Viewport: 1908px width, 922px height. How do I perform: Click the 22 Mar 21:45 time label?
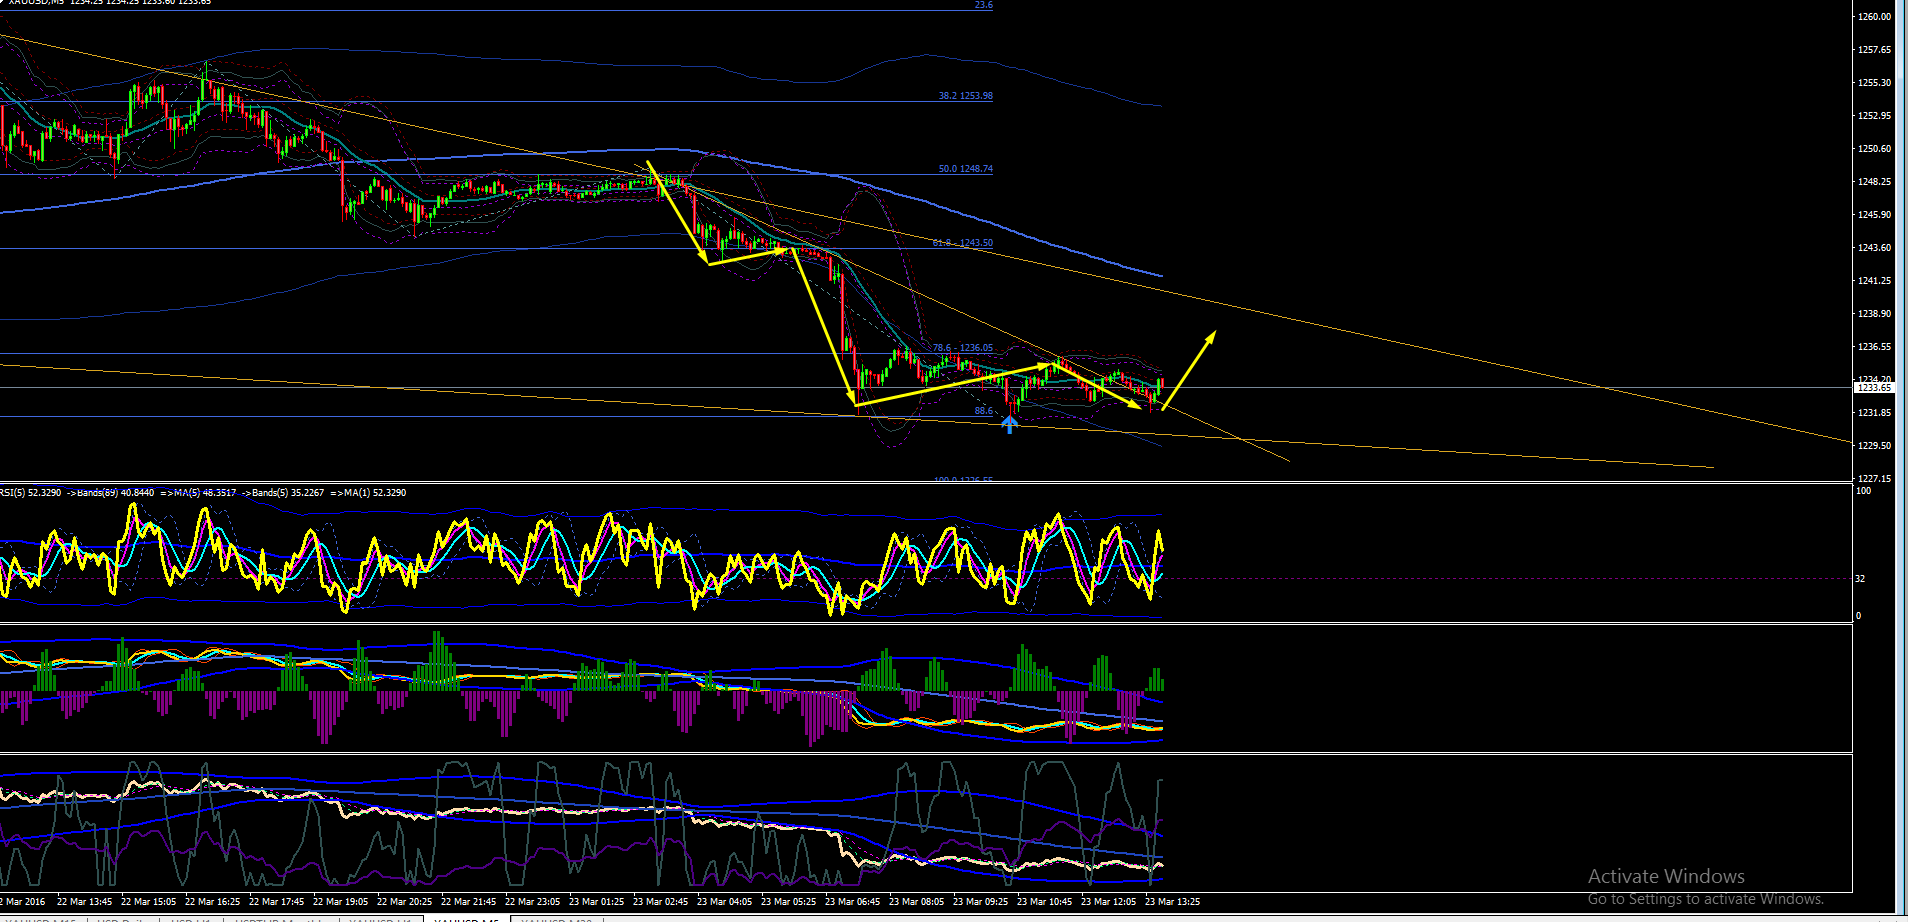[x=468, y=901]
